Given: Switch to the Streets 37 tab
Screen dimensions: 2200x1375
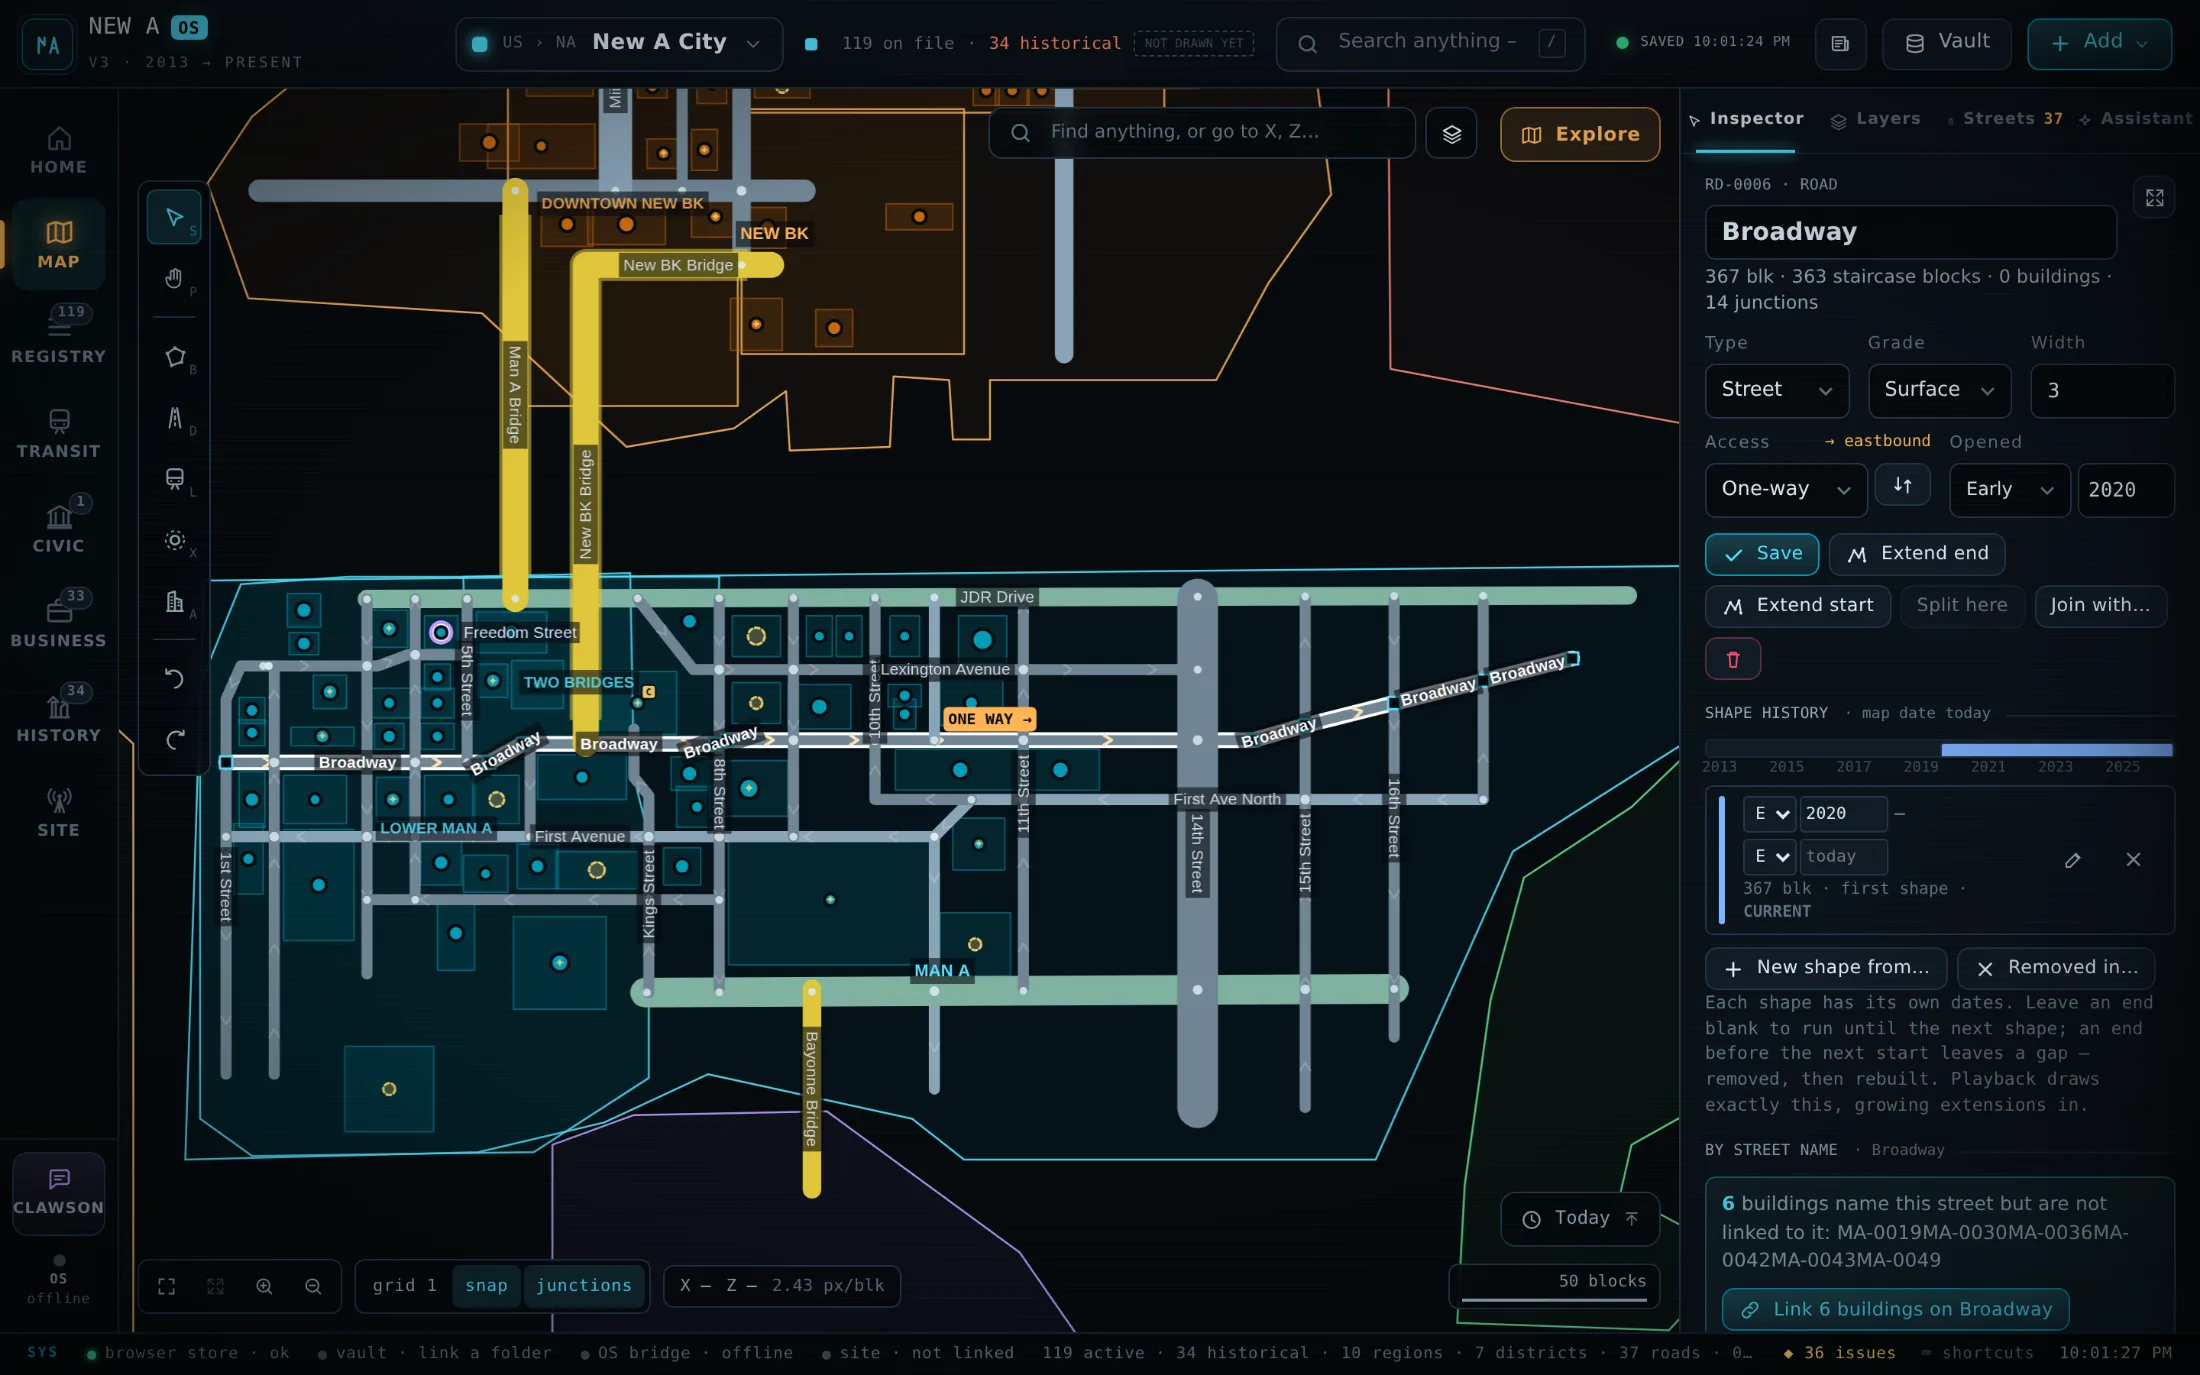Looking at the screenshot, I should pos(2005,119).
